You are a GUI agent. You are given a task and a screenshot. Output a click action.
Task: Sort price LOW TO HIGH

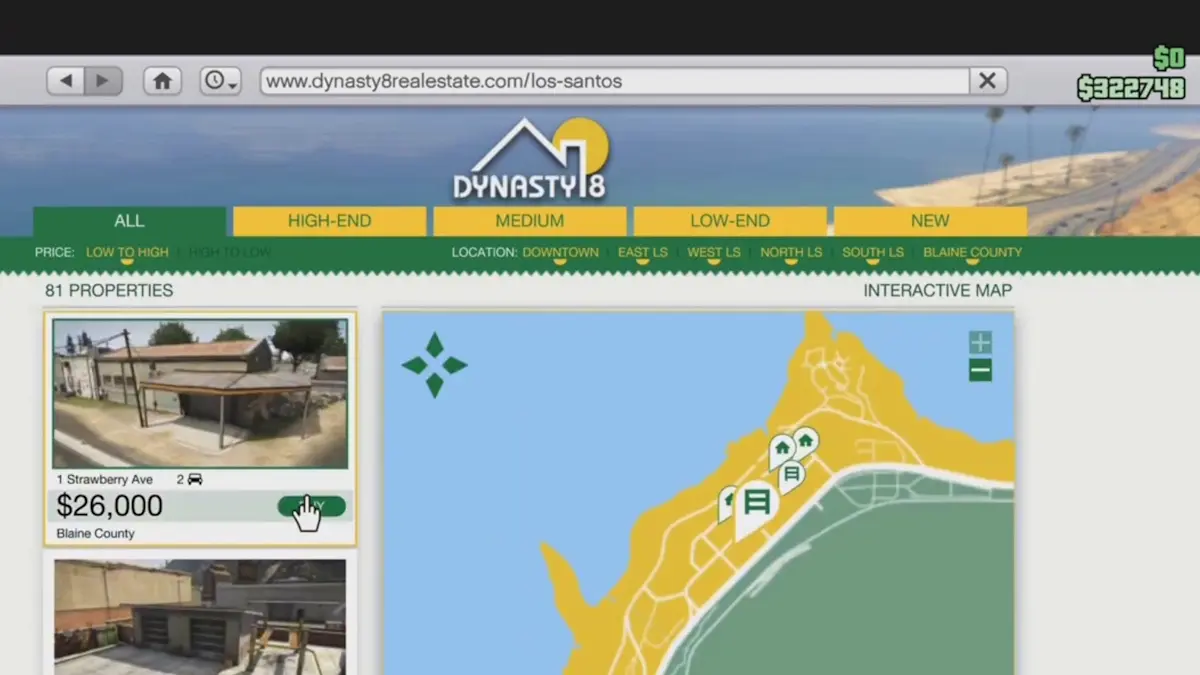pos(127,252)
